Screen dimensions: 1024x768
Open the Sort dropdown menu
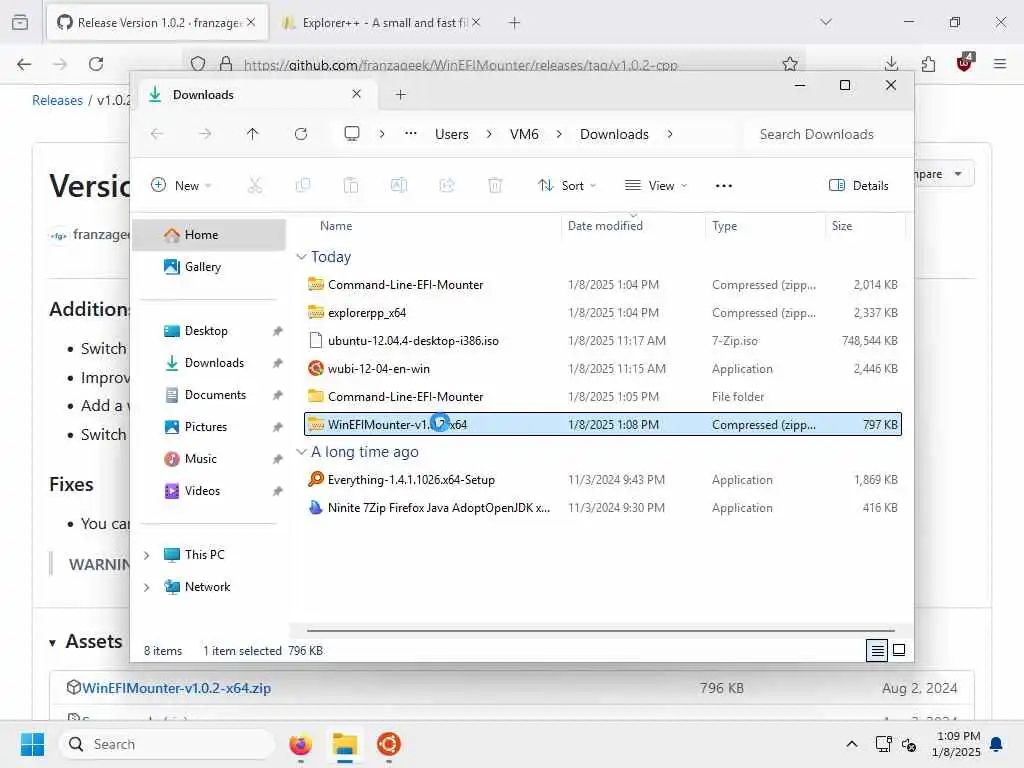567,185
